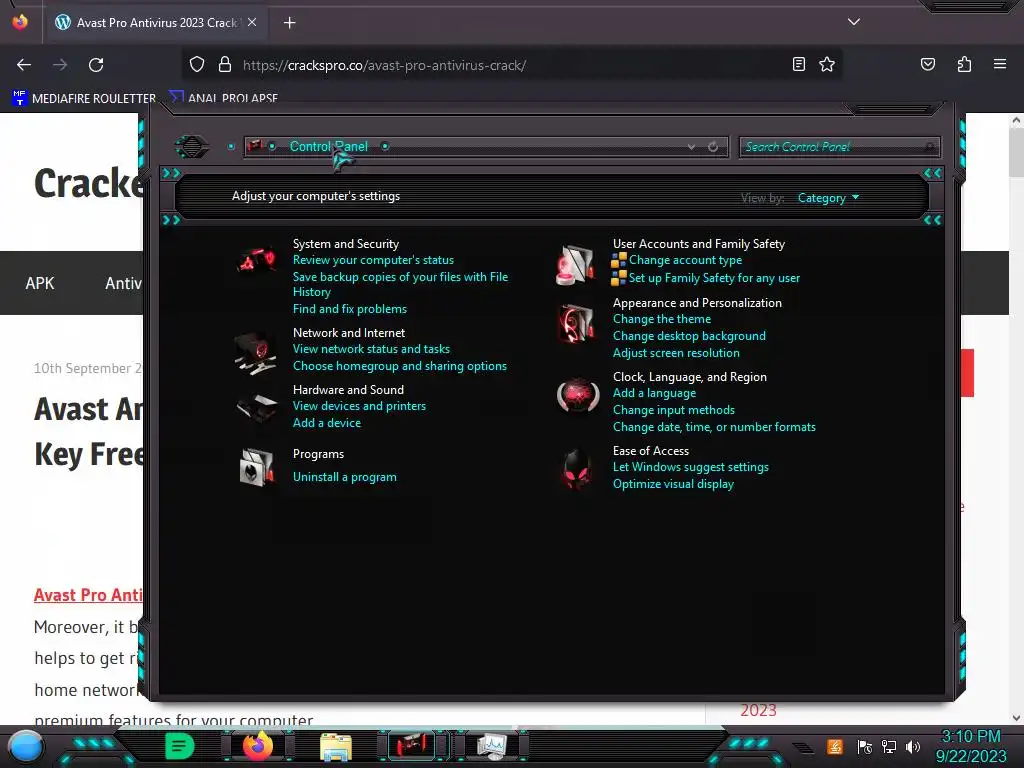Screen dimensions: 1024x768
Task: Click Find and fix problems
Action: [x=349, y=309]
